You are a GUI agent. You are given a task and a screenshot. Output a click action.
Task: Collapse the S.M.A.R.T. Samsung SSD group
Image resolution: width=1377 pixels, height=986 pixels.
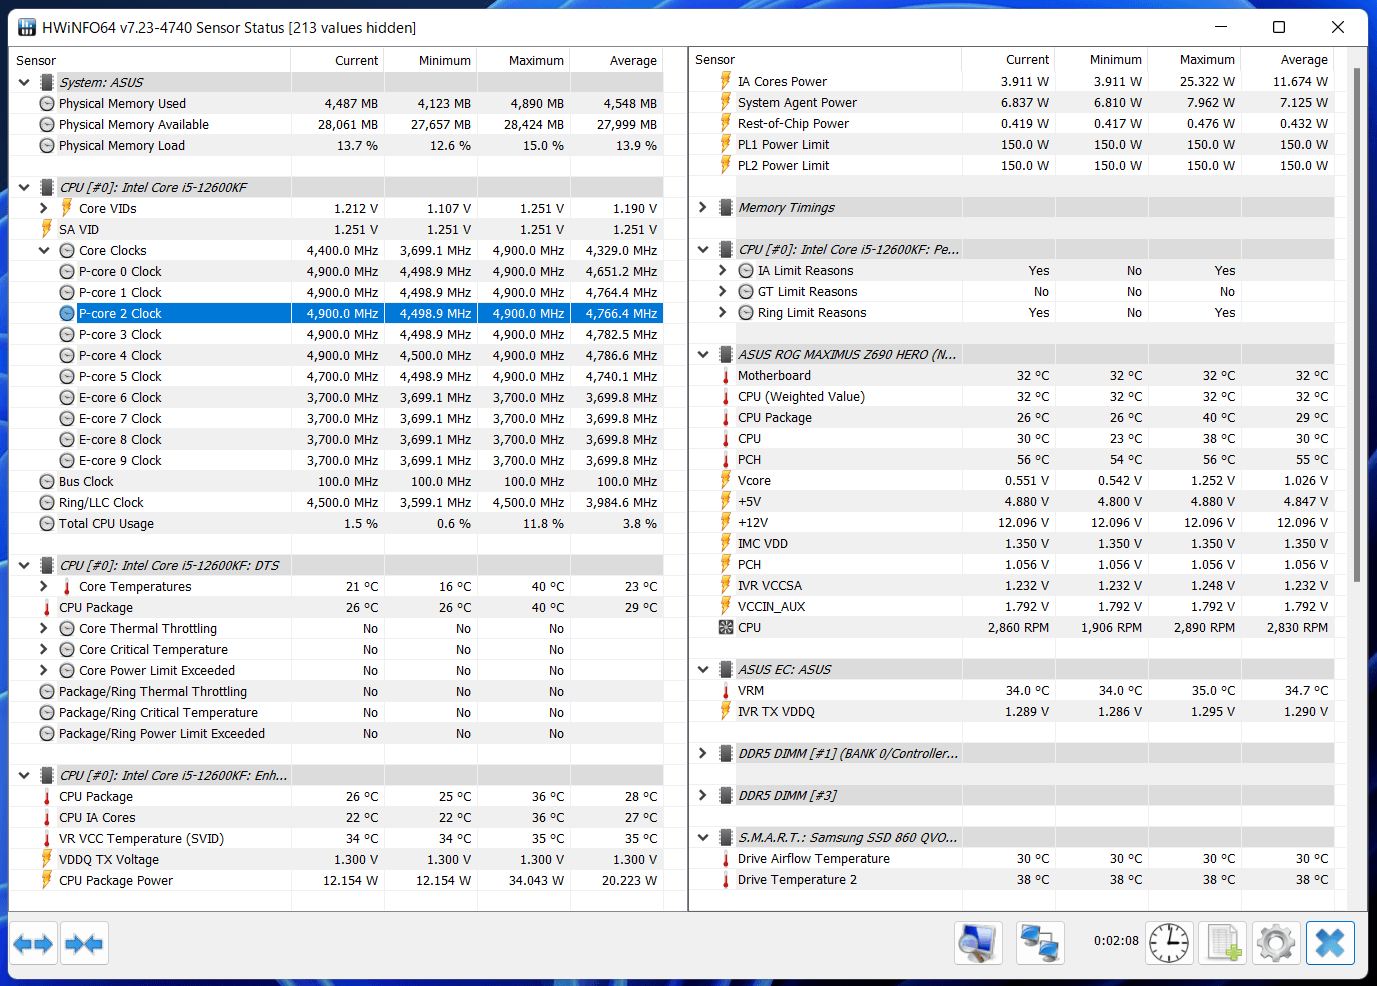pyautogui.click(x=703, y=838)
